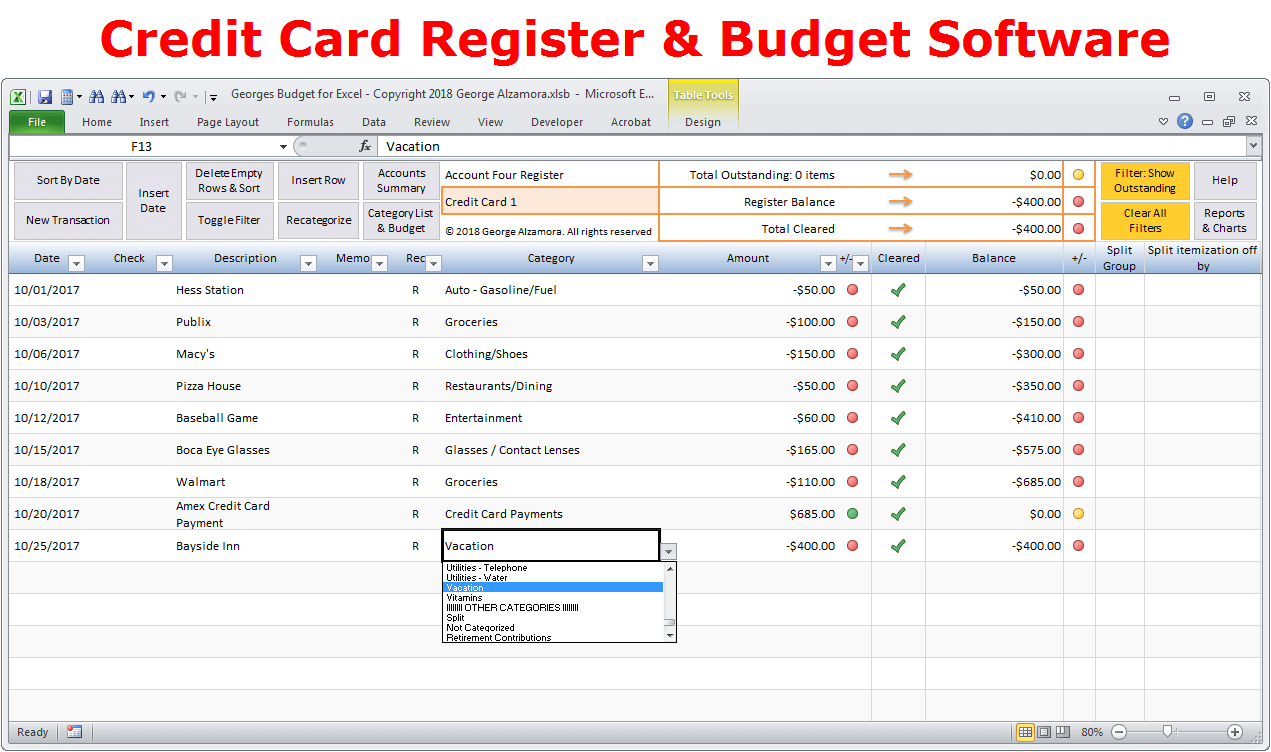Expand the Amount column filter dropdown
Screen dimensions: 1271x752
pos(827,264)
